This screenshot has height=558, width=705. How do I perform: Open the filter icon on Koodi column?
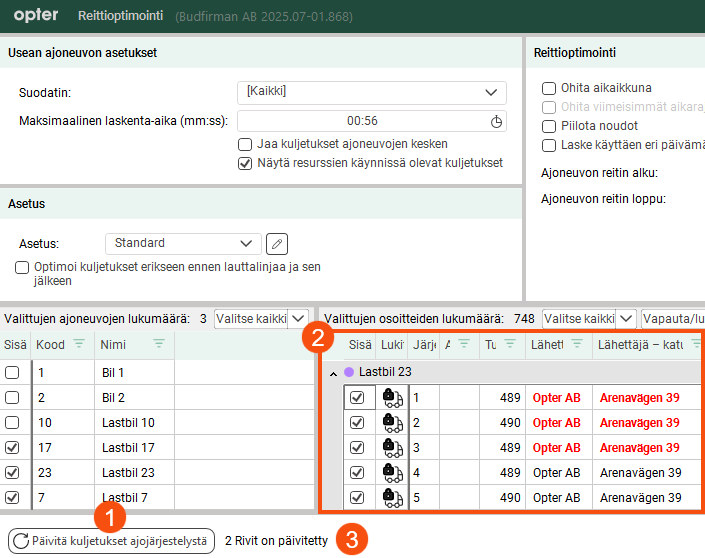tap(80, 344)
